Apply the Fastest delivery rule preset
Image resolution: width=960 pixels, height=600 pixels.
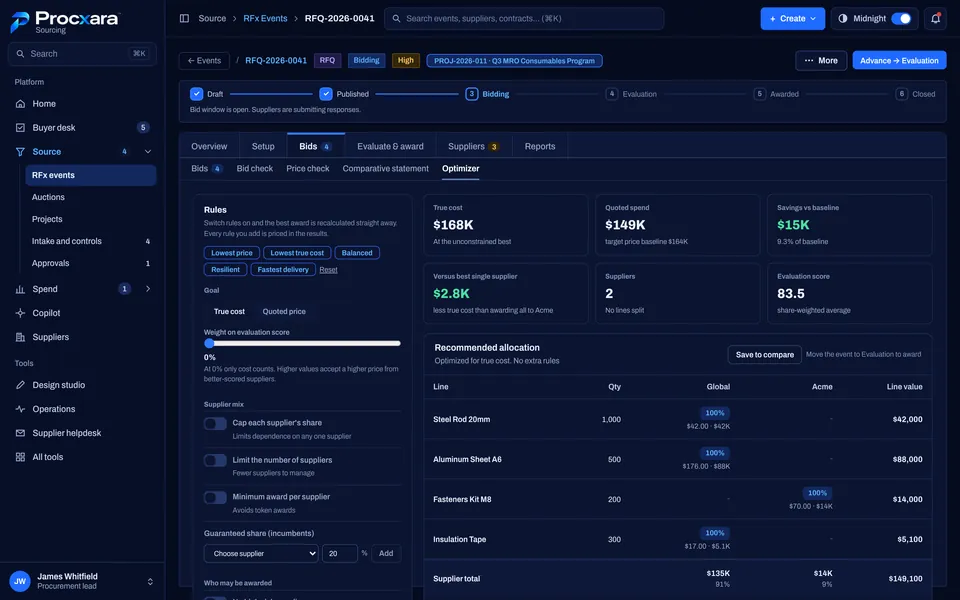click(x=283, y=269)
